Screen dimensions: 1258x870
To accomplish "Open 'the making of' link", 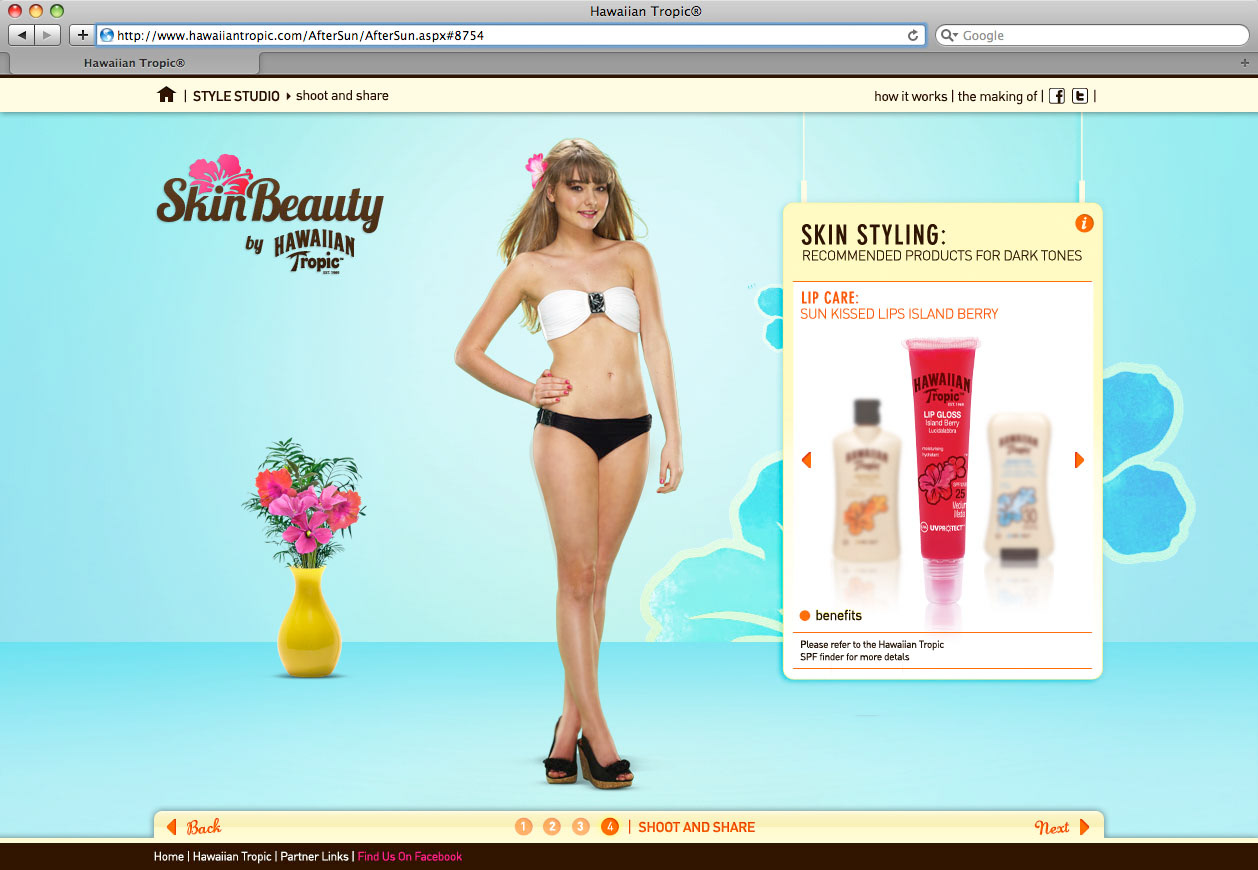I will 997,96.
